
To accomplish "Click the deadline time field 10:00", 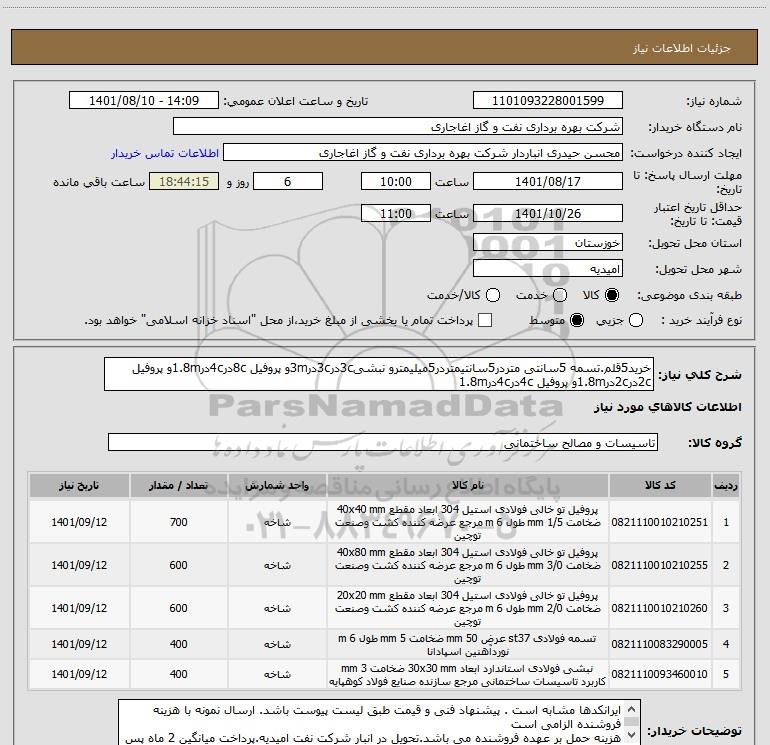I will pos(396,182).
